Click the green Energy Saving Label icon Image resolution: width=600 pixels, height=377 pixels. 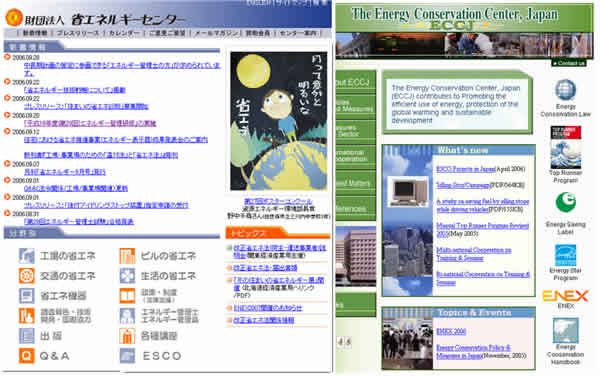tap(566, 202)
